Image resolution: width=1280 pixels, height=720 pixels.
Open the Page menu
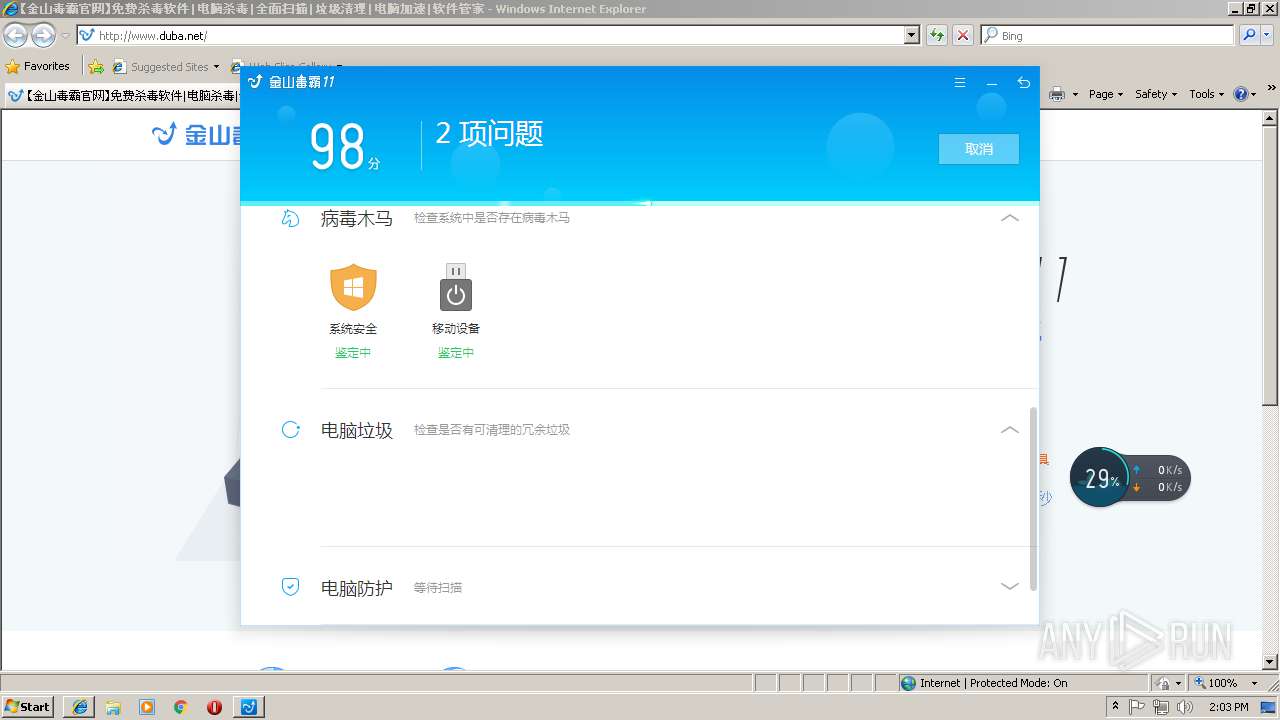[x=1106, y=94]
